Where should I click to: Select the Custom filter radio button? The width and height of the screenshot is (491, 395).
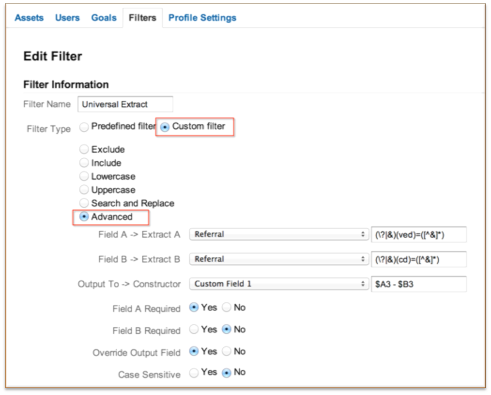[x=165, y=127]
